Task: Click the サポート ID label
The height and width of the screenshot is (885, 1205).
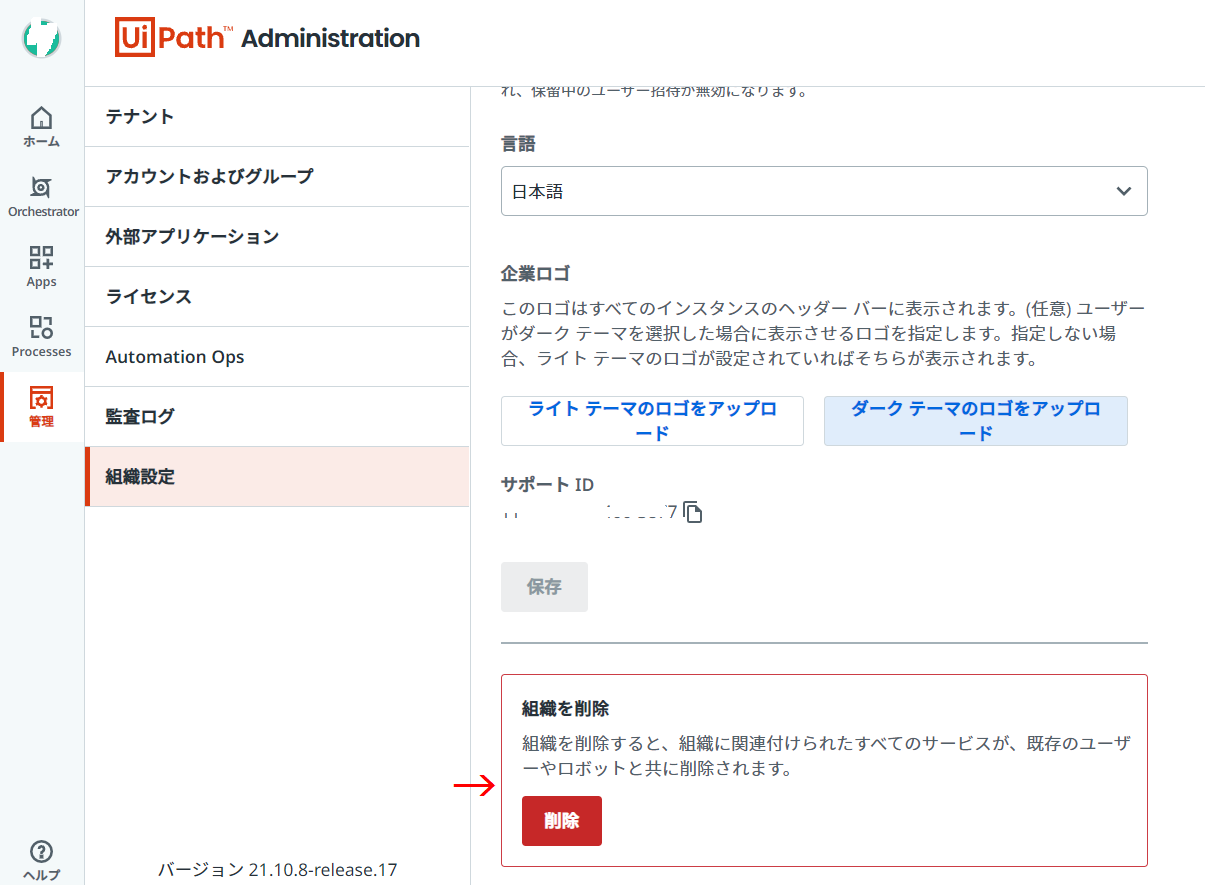Action: pyautogui.click(x=547, y=485)
